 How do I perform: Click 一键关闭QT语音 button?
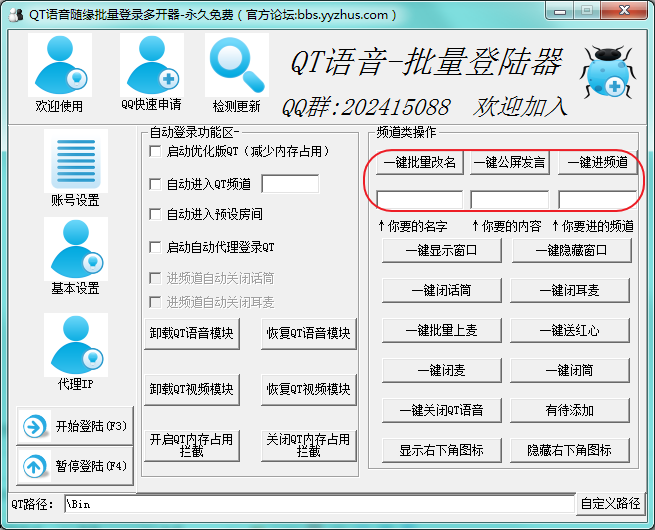coord(442,411)
